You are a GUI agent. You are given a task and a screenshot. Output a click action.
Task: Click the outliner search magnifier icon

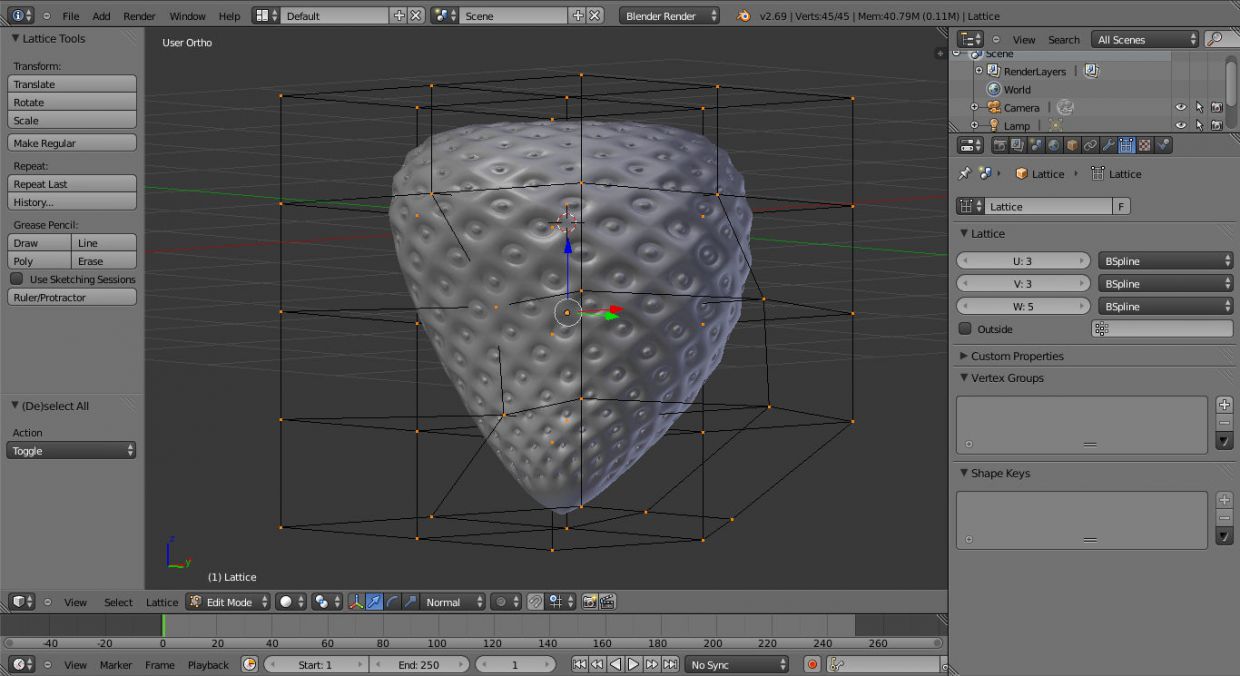coord(1215,39)
